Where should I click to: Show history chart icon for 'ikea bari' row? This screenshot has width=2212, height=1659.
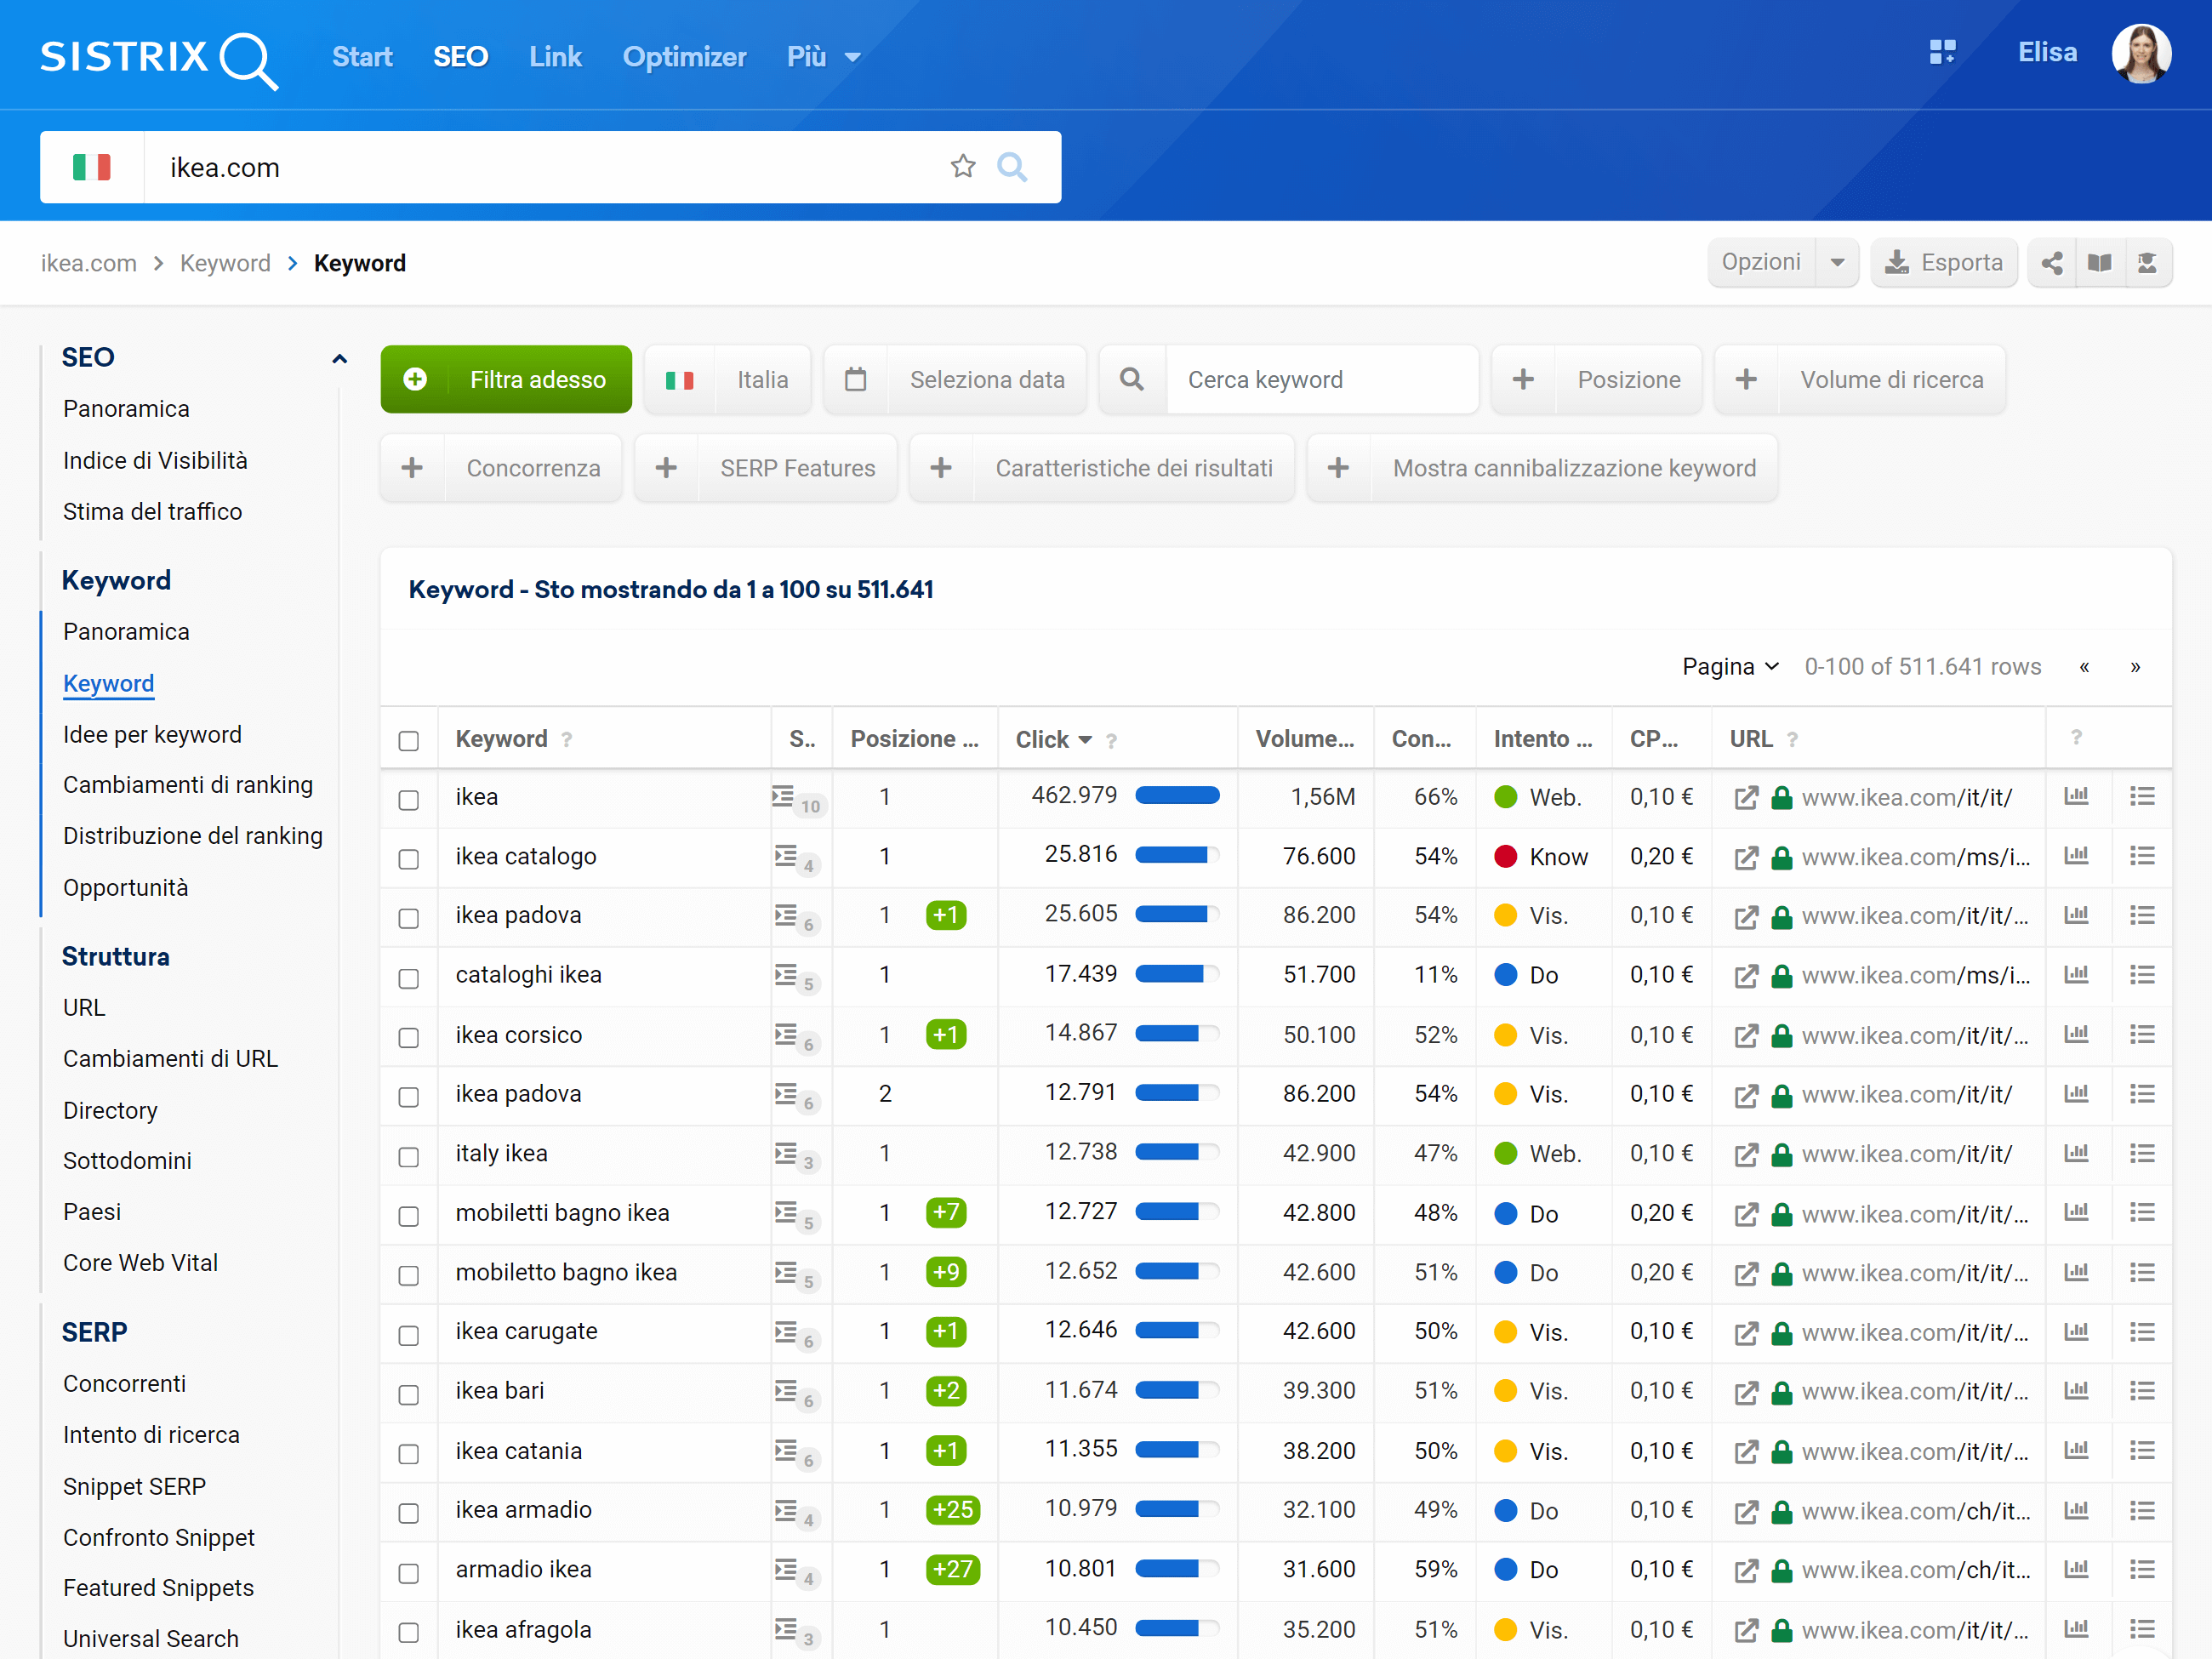[x=2076, y=1390]
